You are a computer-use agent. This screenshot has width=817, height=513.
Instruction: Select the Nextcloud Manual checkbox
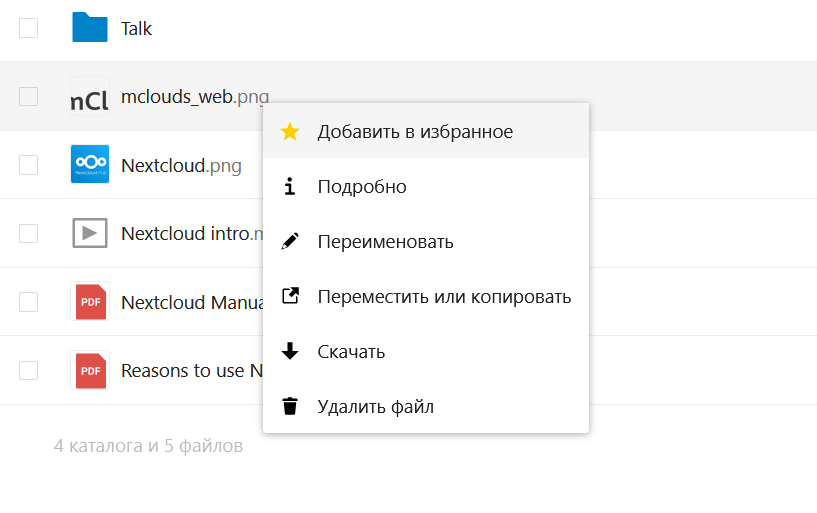point(29,302)
